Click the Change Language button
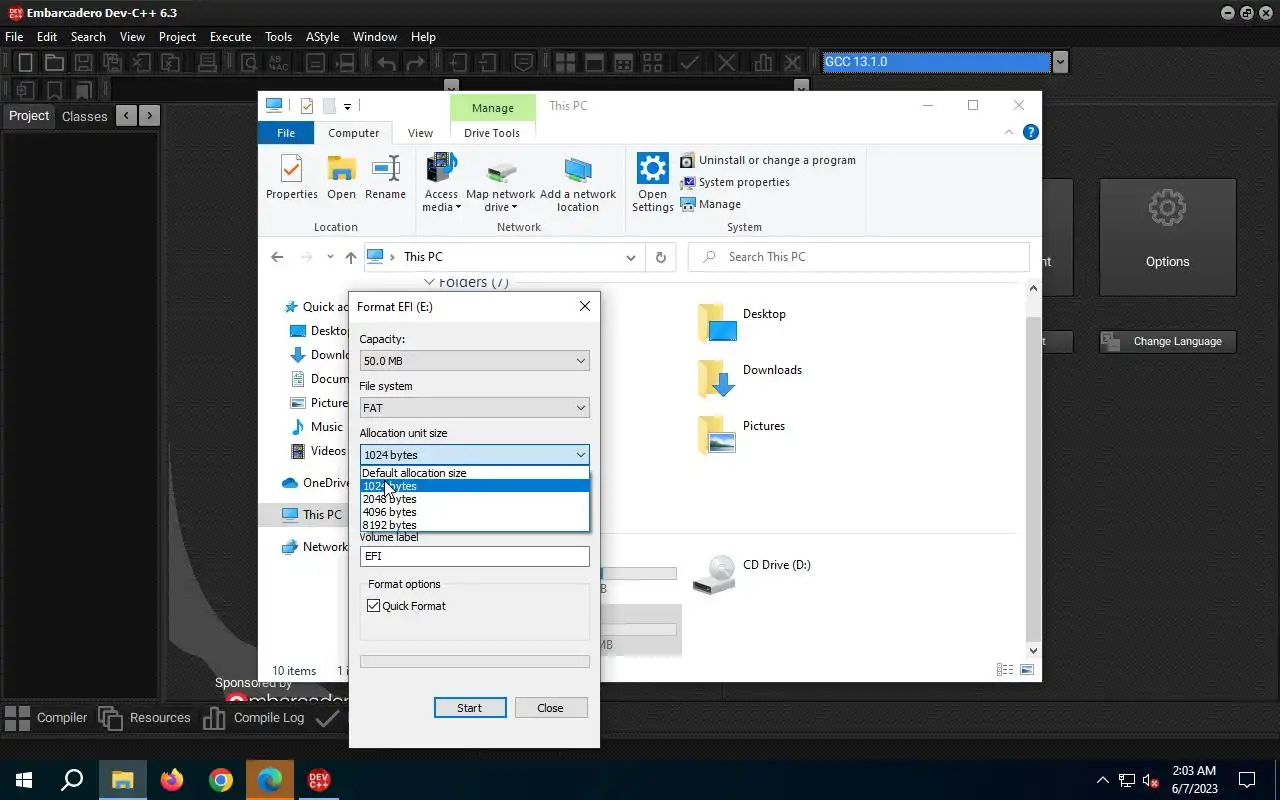Viewport: 1280px width, 800px height. click(x=1167, y=341)
